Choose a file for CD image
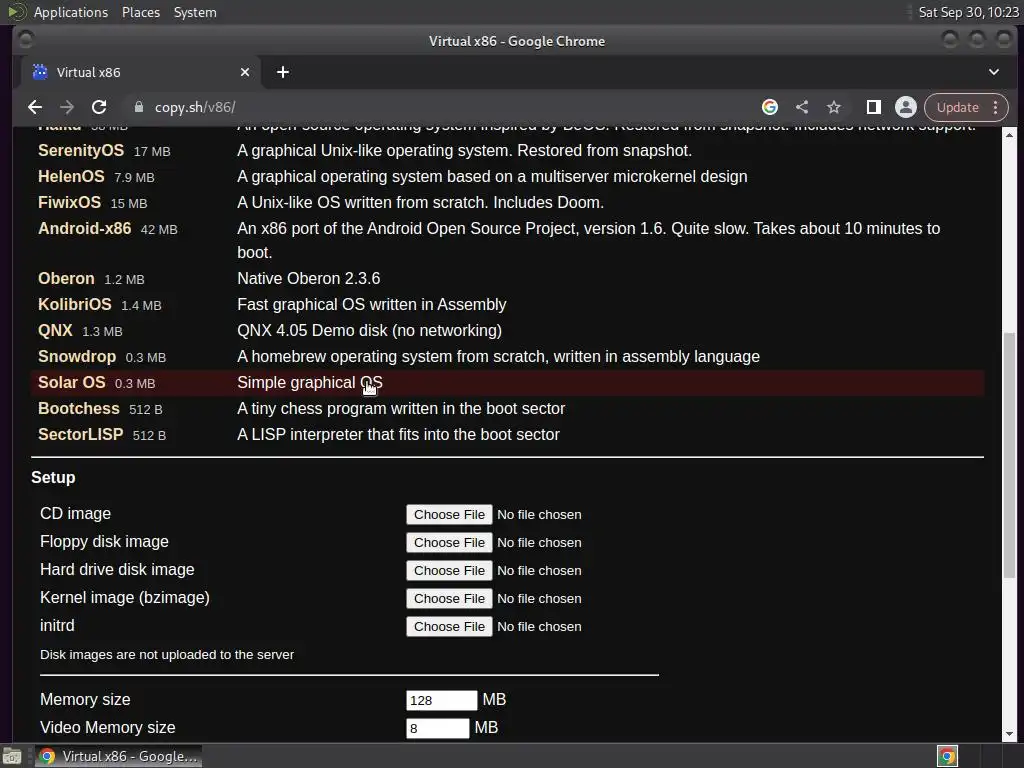1024x768 pixels. (449, 515)
